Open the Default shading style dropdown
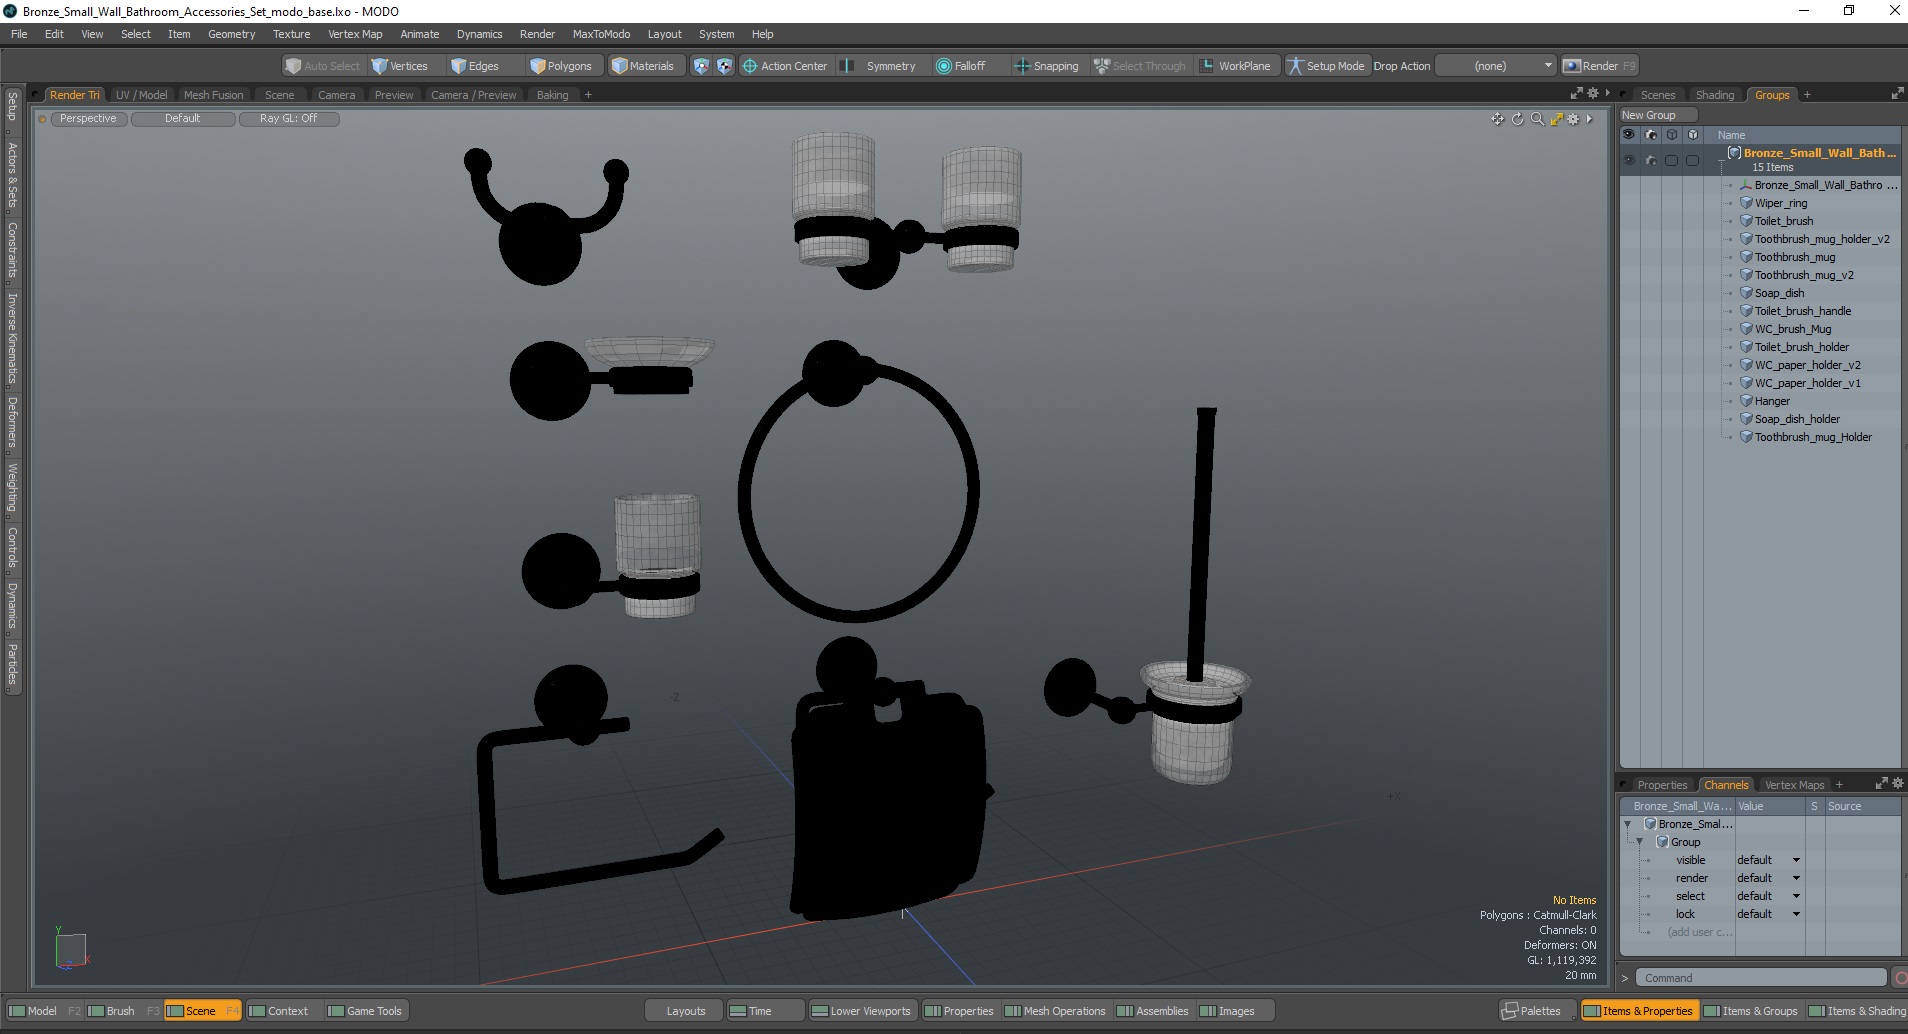The height and width of the screenshot is (1034, 1908). [x=183, y=119]
